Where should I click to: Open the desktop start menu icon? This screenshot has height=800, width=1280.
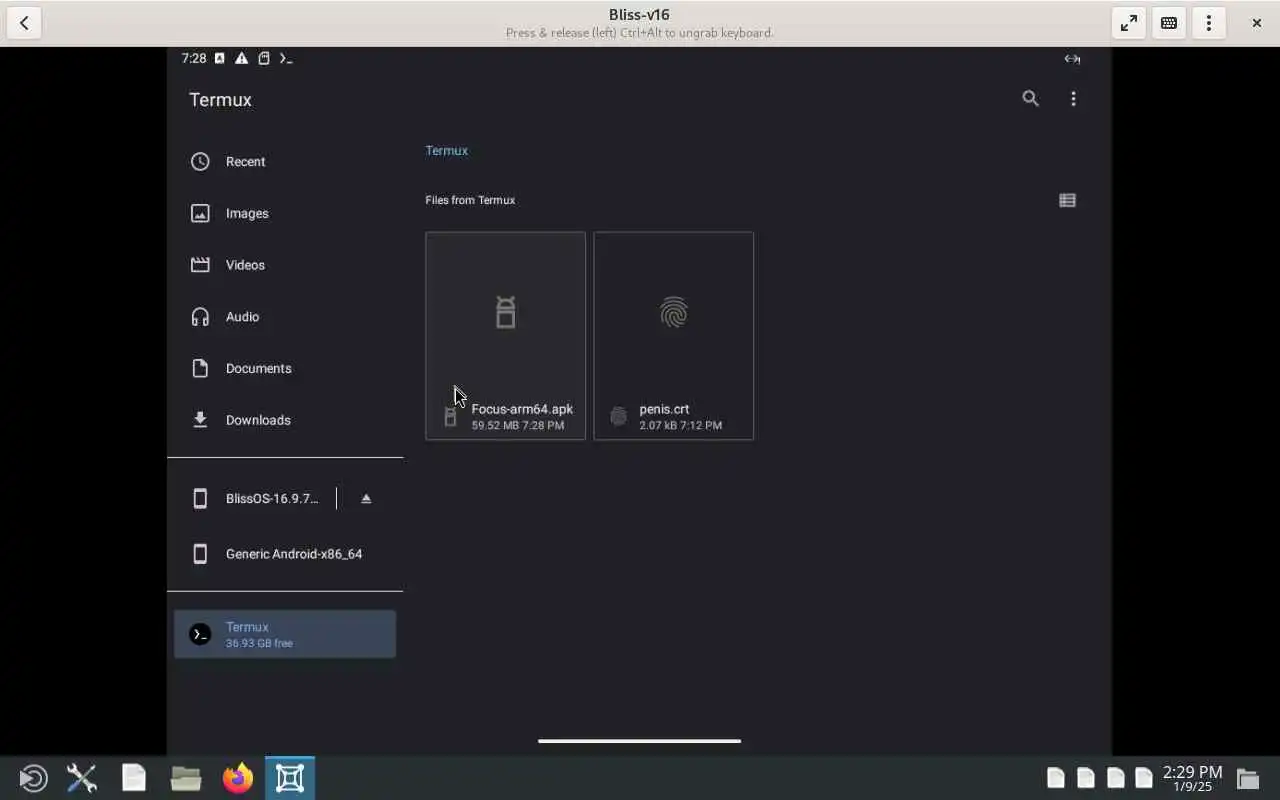coord(32,778)
